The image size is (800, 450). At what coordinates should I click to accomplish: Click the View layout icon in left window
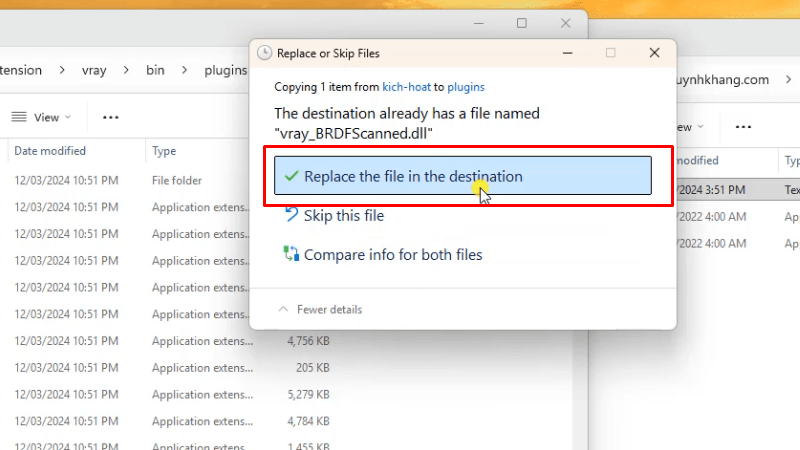(19, 117)
